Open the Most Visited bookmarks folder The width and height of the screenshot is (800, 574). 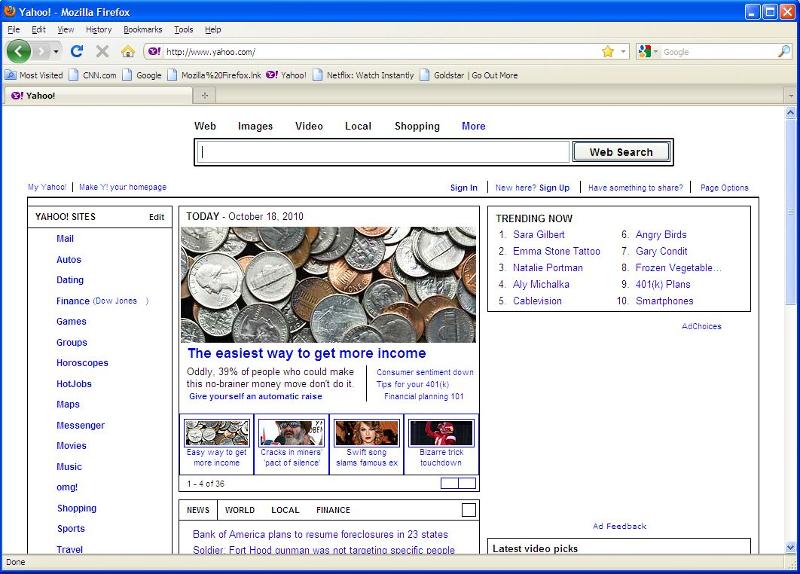[34, 76]
